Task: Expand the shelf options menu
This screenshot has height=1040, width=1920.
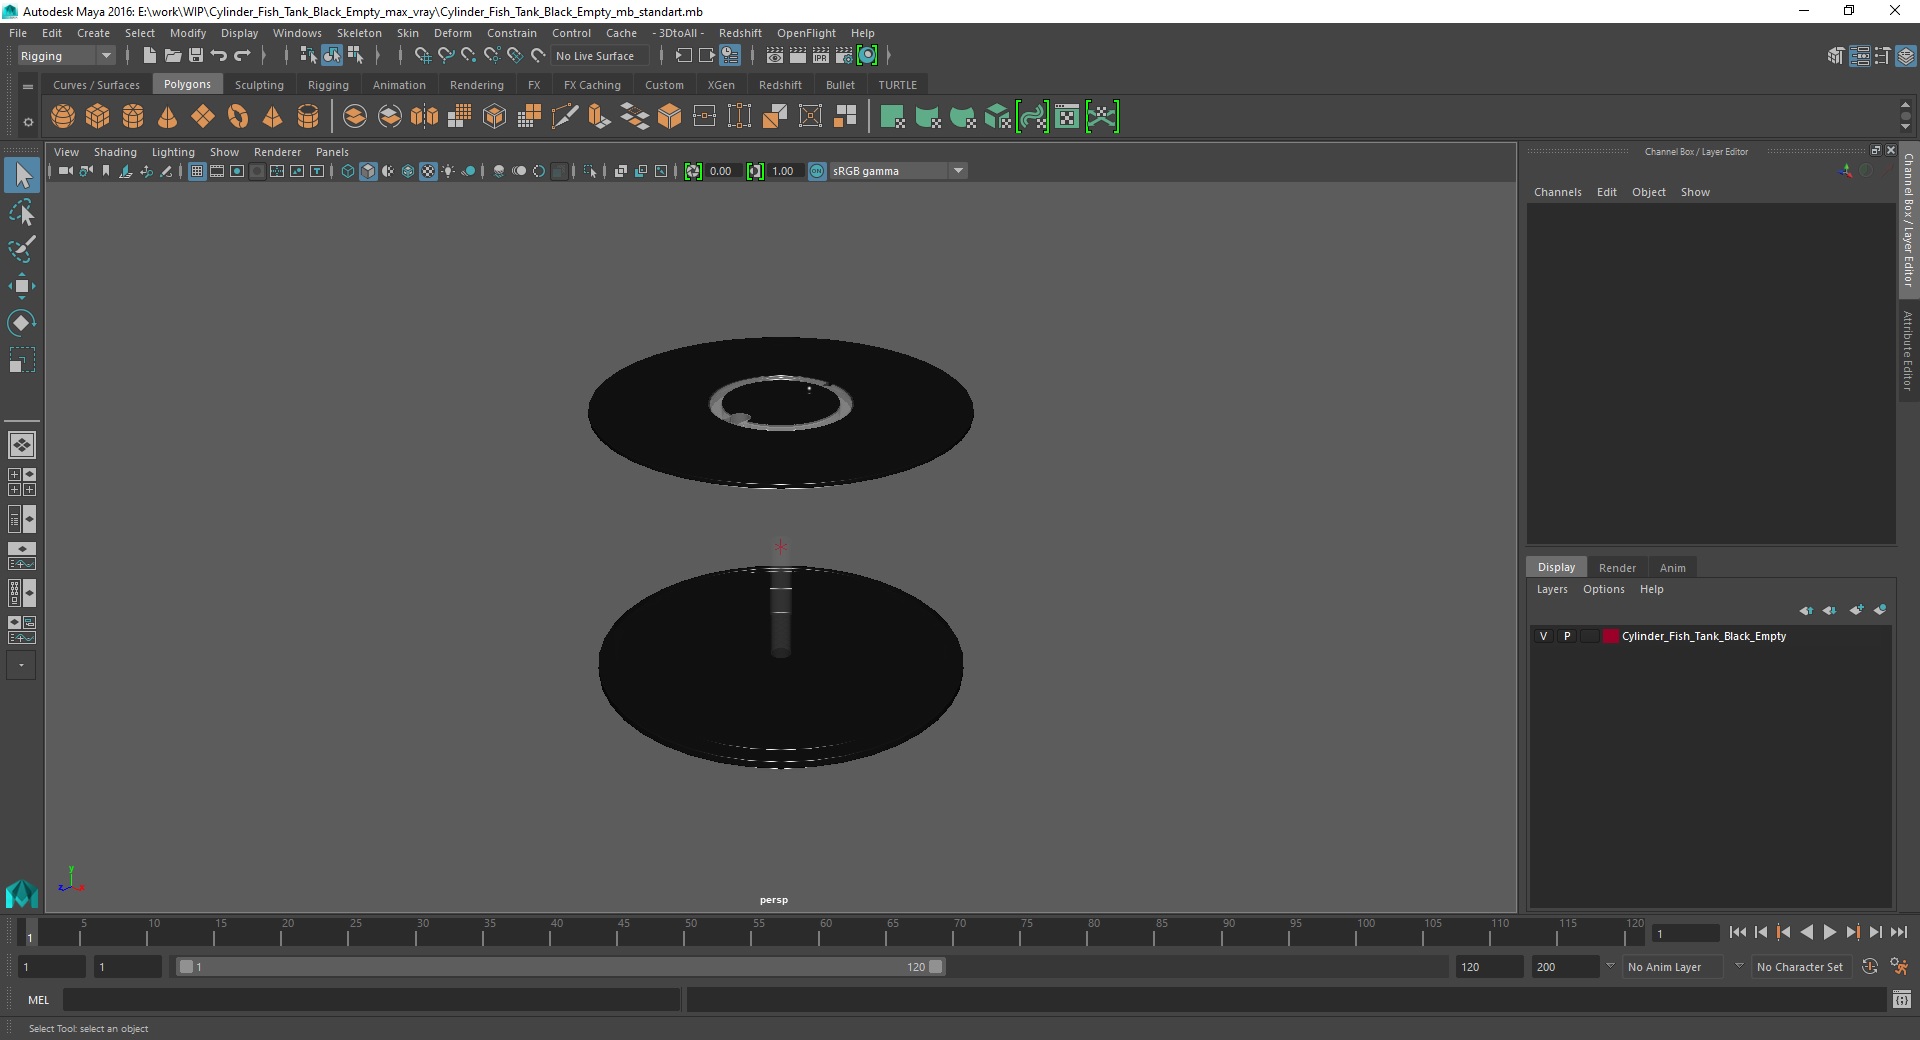Action: (28, 122)
